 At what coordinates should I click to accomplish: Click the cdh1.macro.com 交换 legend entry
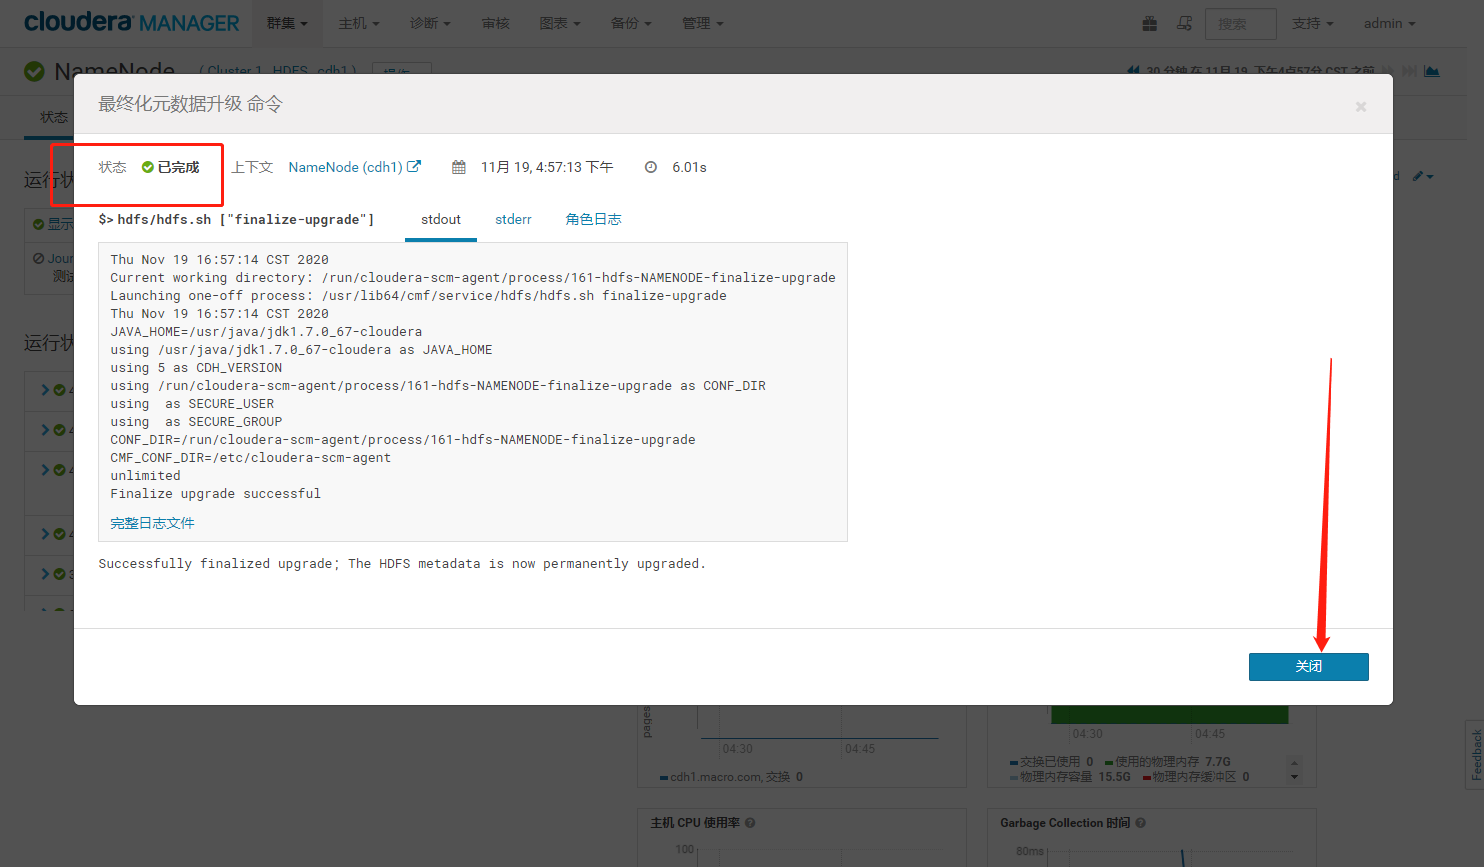coord(731,777)
